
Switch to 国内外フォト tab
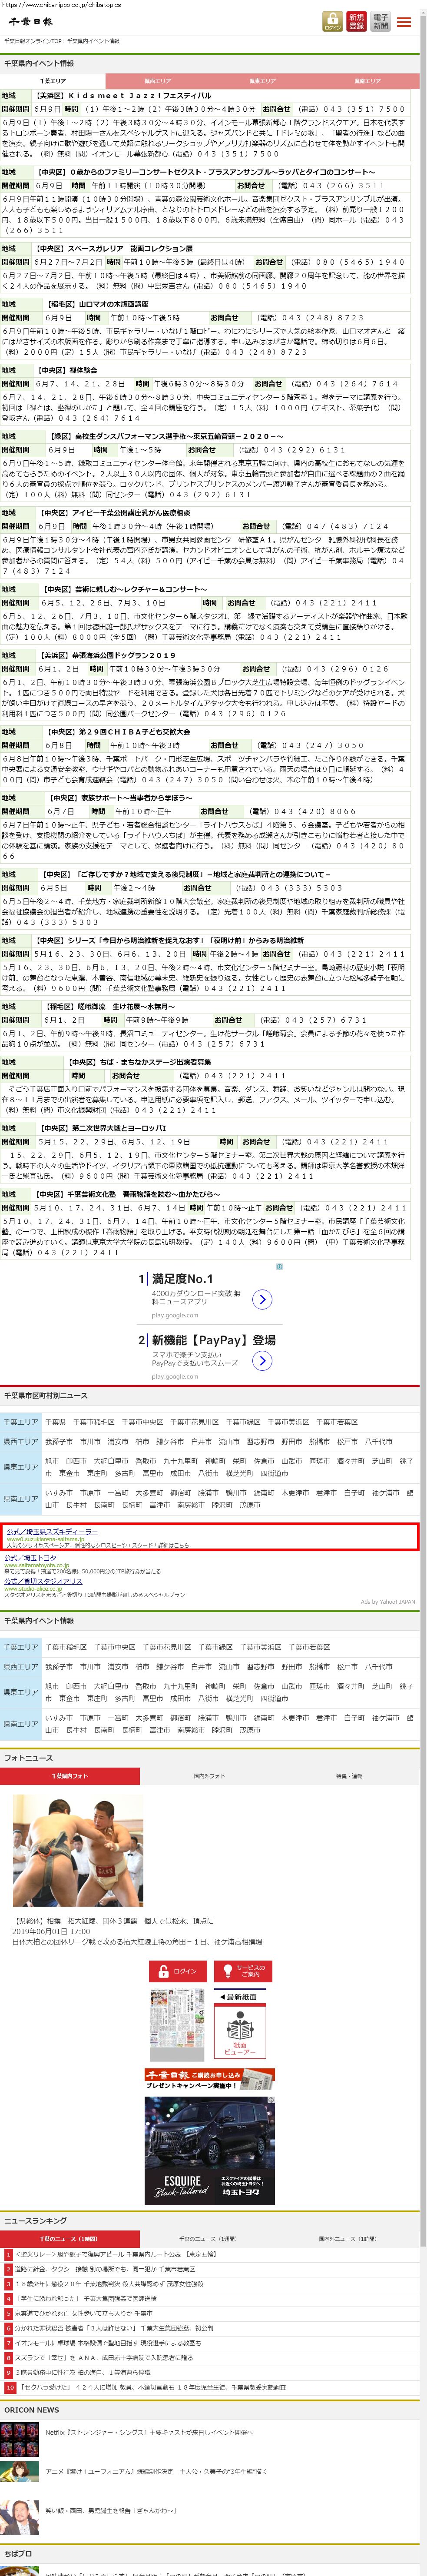209,1776
